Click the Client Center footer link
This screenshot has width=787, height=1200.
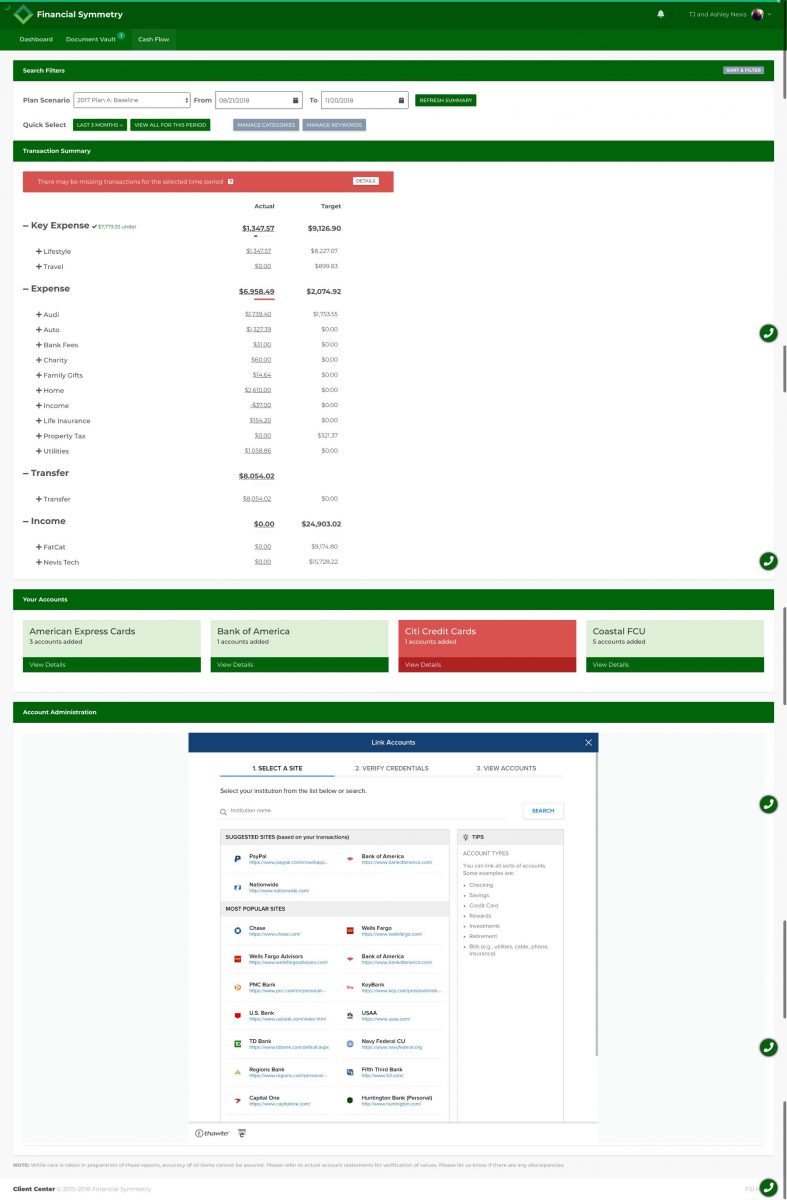click(34, 1189)
